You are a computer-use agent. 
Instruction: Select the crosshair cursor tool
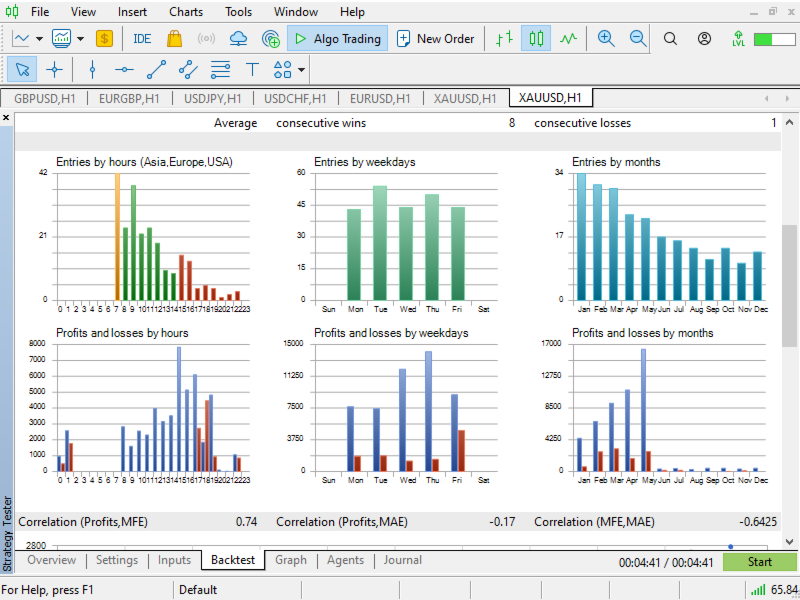[x=54, y=69]
